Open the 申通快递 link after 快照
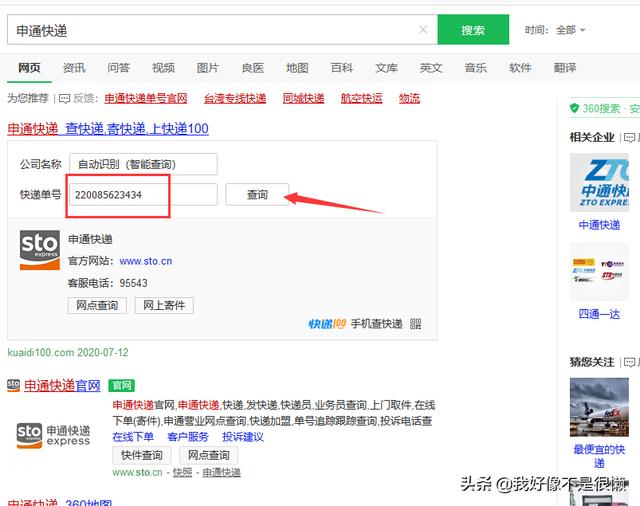 click(222, 473)
